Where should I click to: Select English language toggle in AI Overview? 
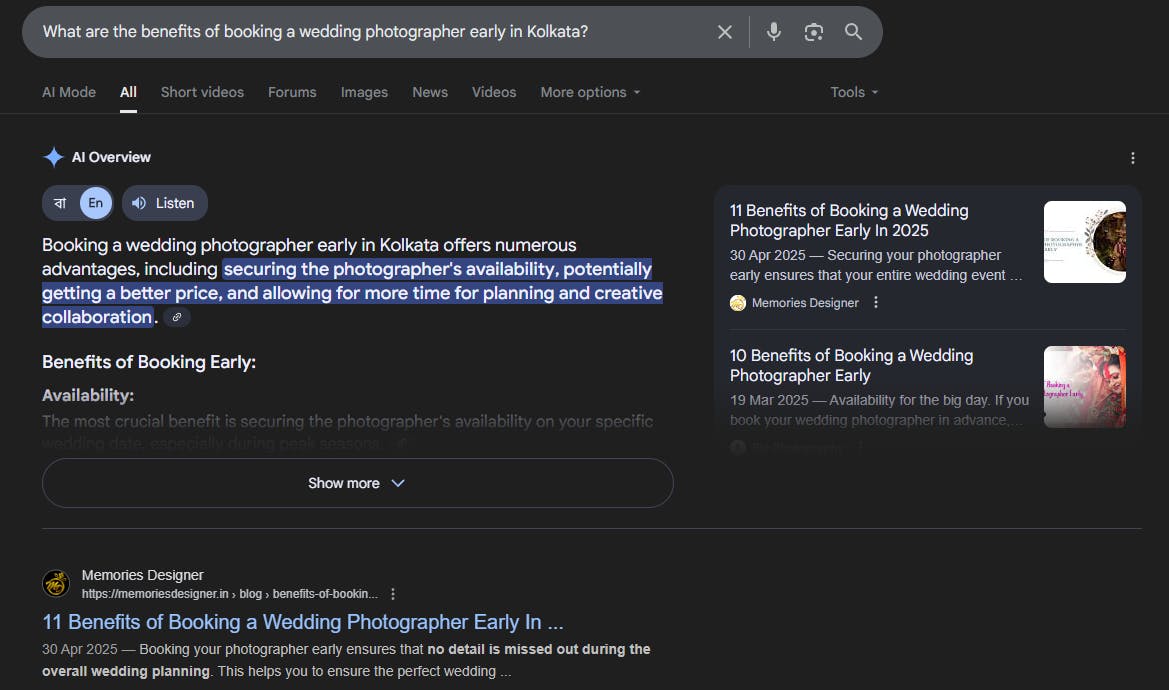[x=95, y=203]
